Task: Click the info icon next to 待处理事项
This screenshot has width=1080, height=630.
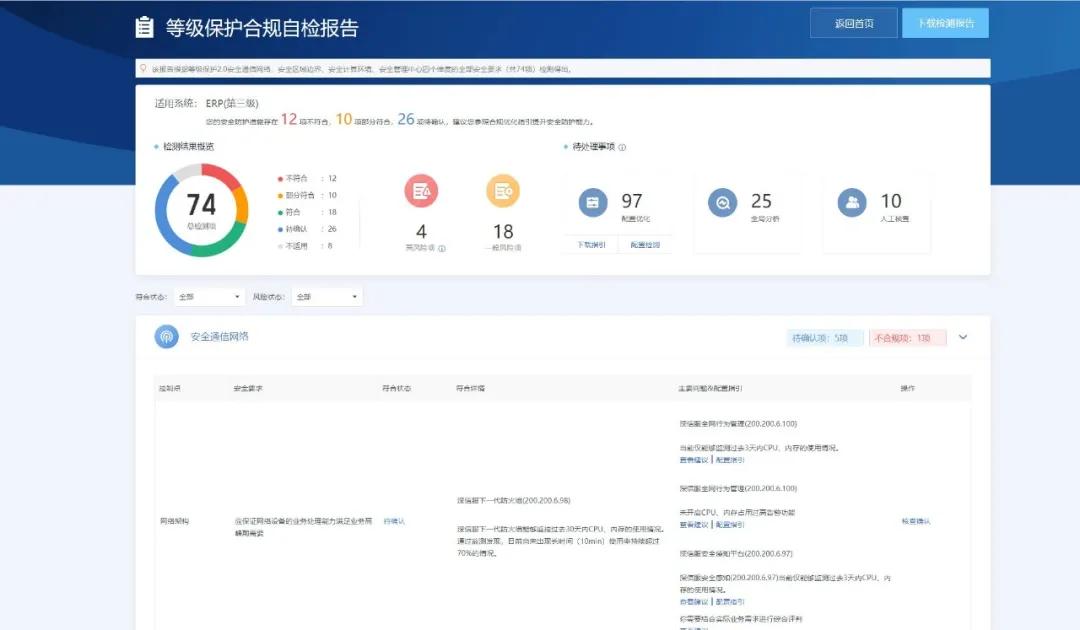Action: (622, 147)
